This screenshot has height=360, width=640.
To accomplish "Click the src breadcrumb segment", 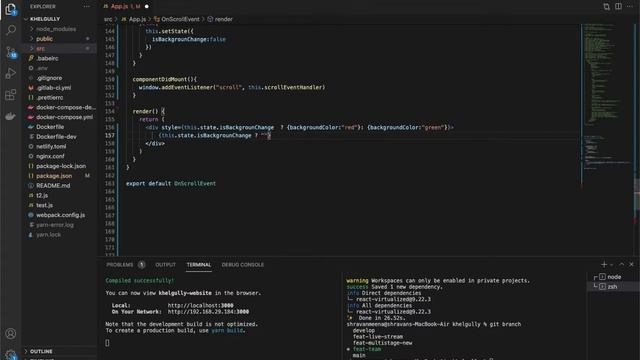I will tap(108, 19).
